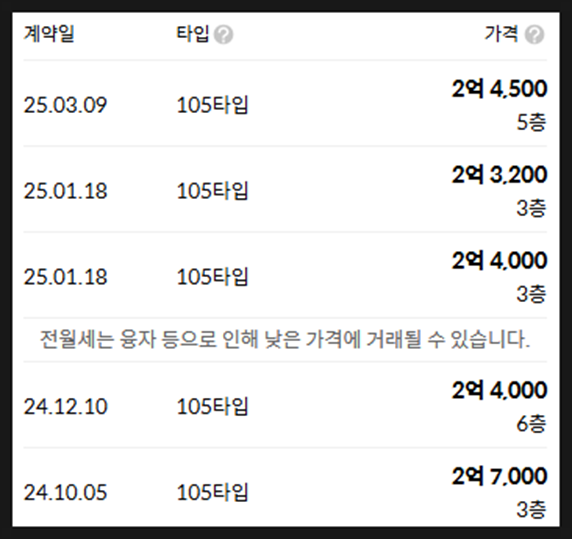572x539 pixels.
Task: Click 3층 under the 2억 7,000 price
Action: tap(532, 510)
